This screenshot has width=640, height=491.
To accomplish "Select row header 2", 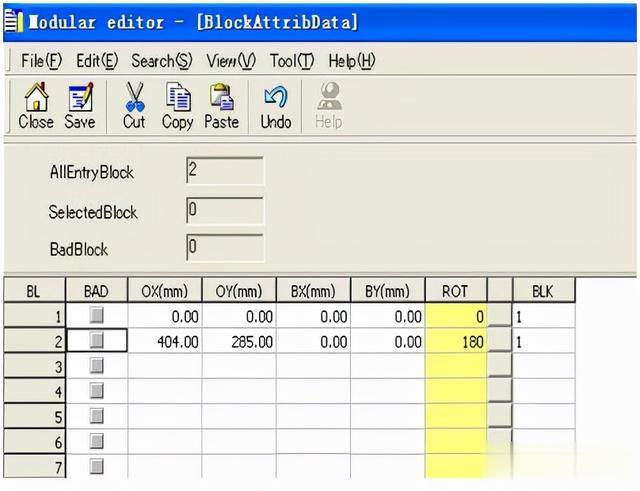I will click(x=35, y=341).
